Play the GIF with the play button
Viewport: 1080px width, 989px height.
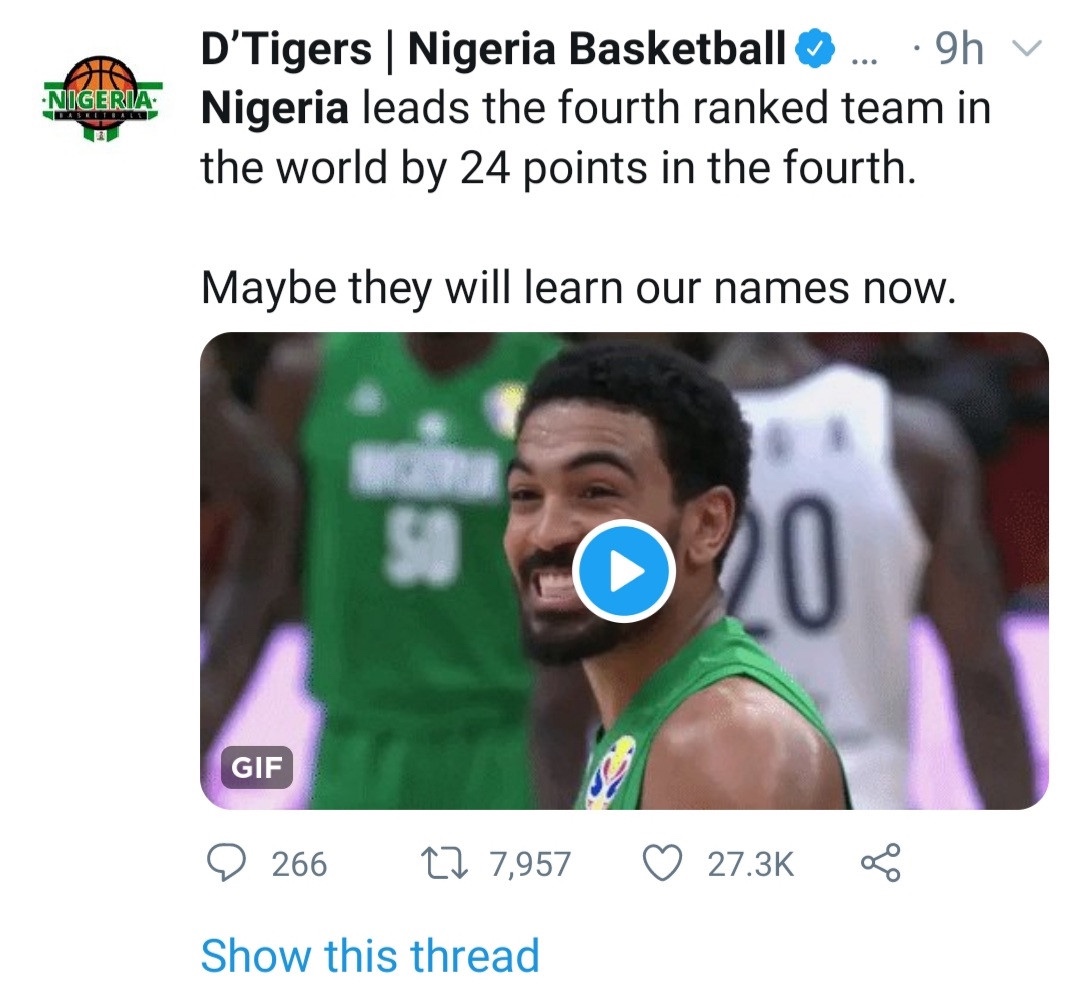624,571
